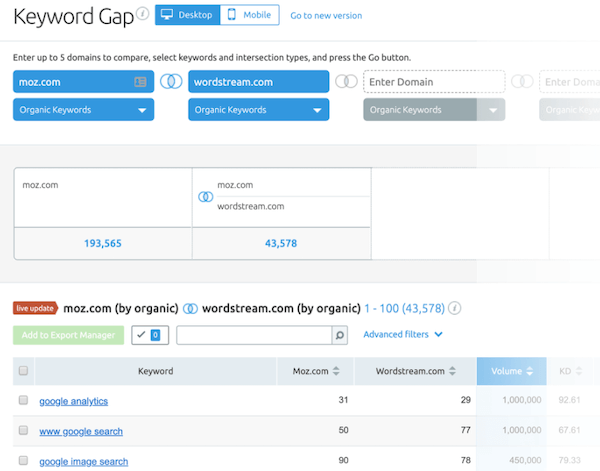Click the intersection icon before Enter Domain field
Viewport: 600px width, 471px height.
(x=346, y=82)
